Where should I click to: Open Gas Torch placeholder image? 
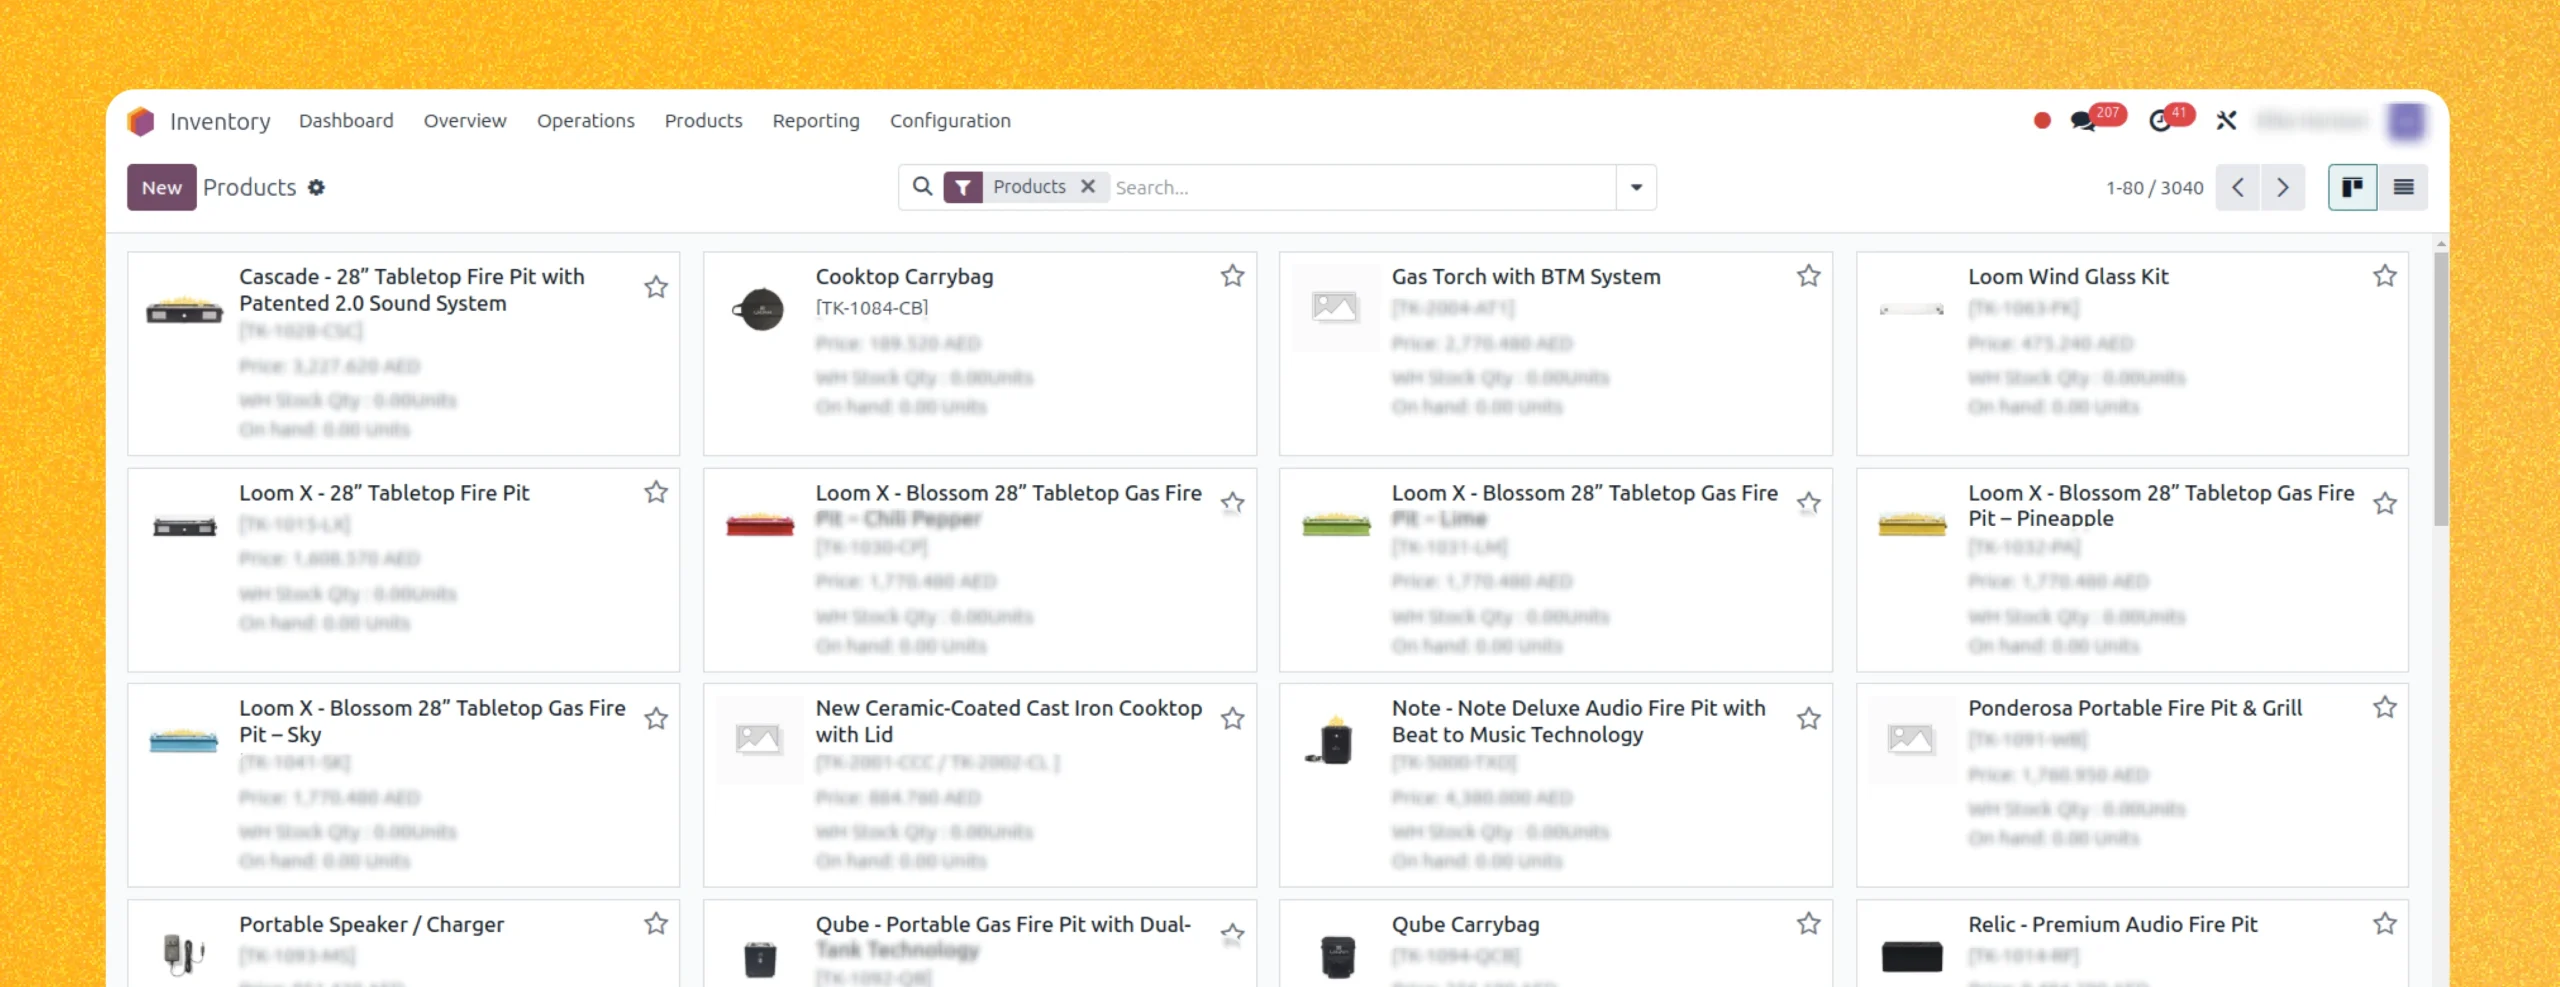click(x=1335, y=307)
